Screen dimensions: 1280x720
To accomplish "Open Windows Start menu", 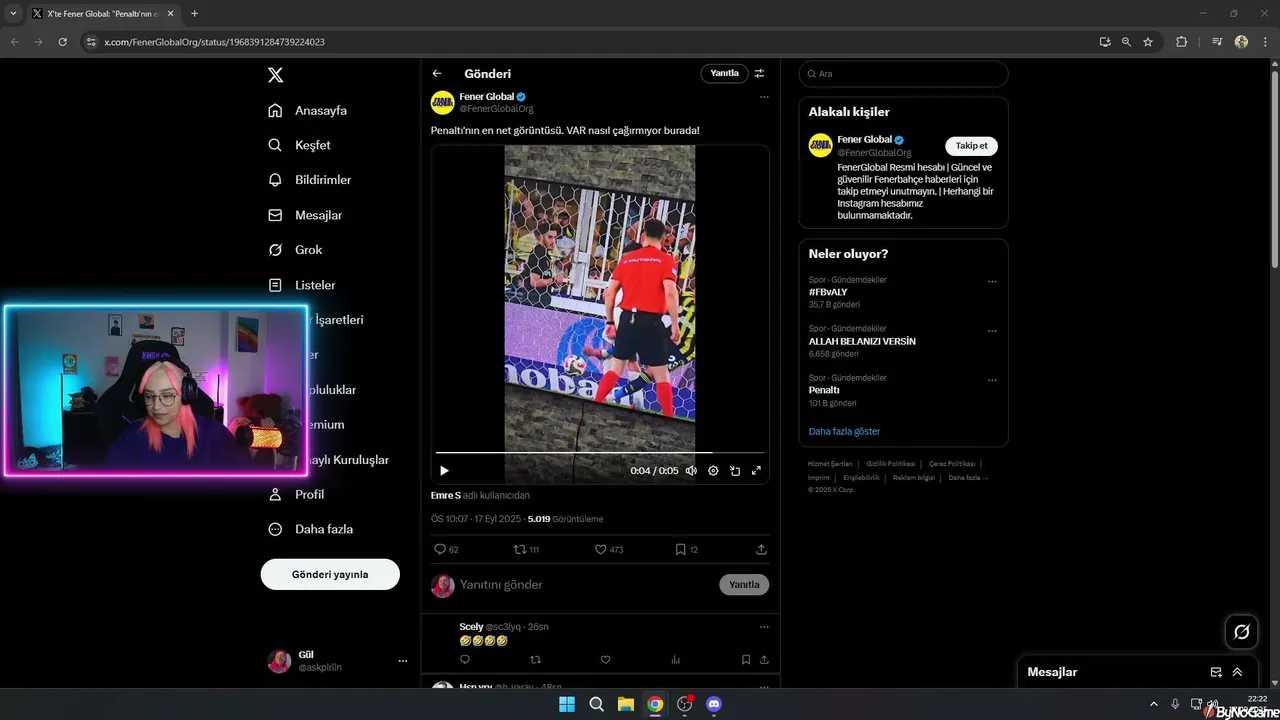I will pyautogui.click(x=567, y=704).
